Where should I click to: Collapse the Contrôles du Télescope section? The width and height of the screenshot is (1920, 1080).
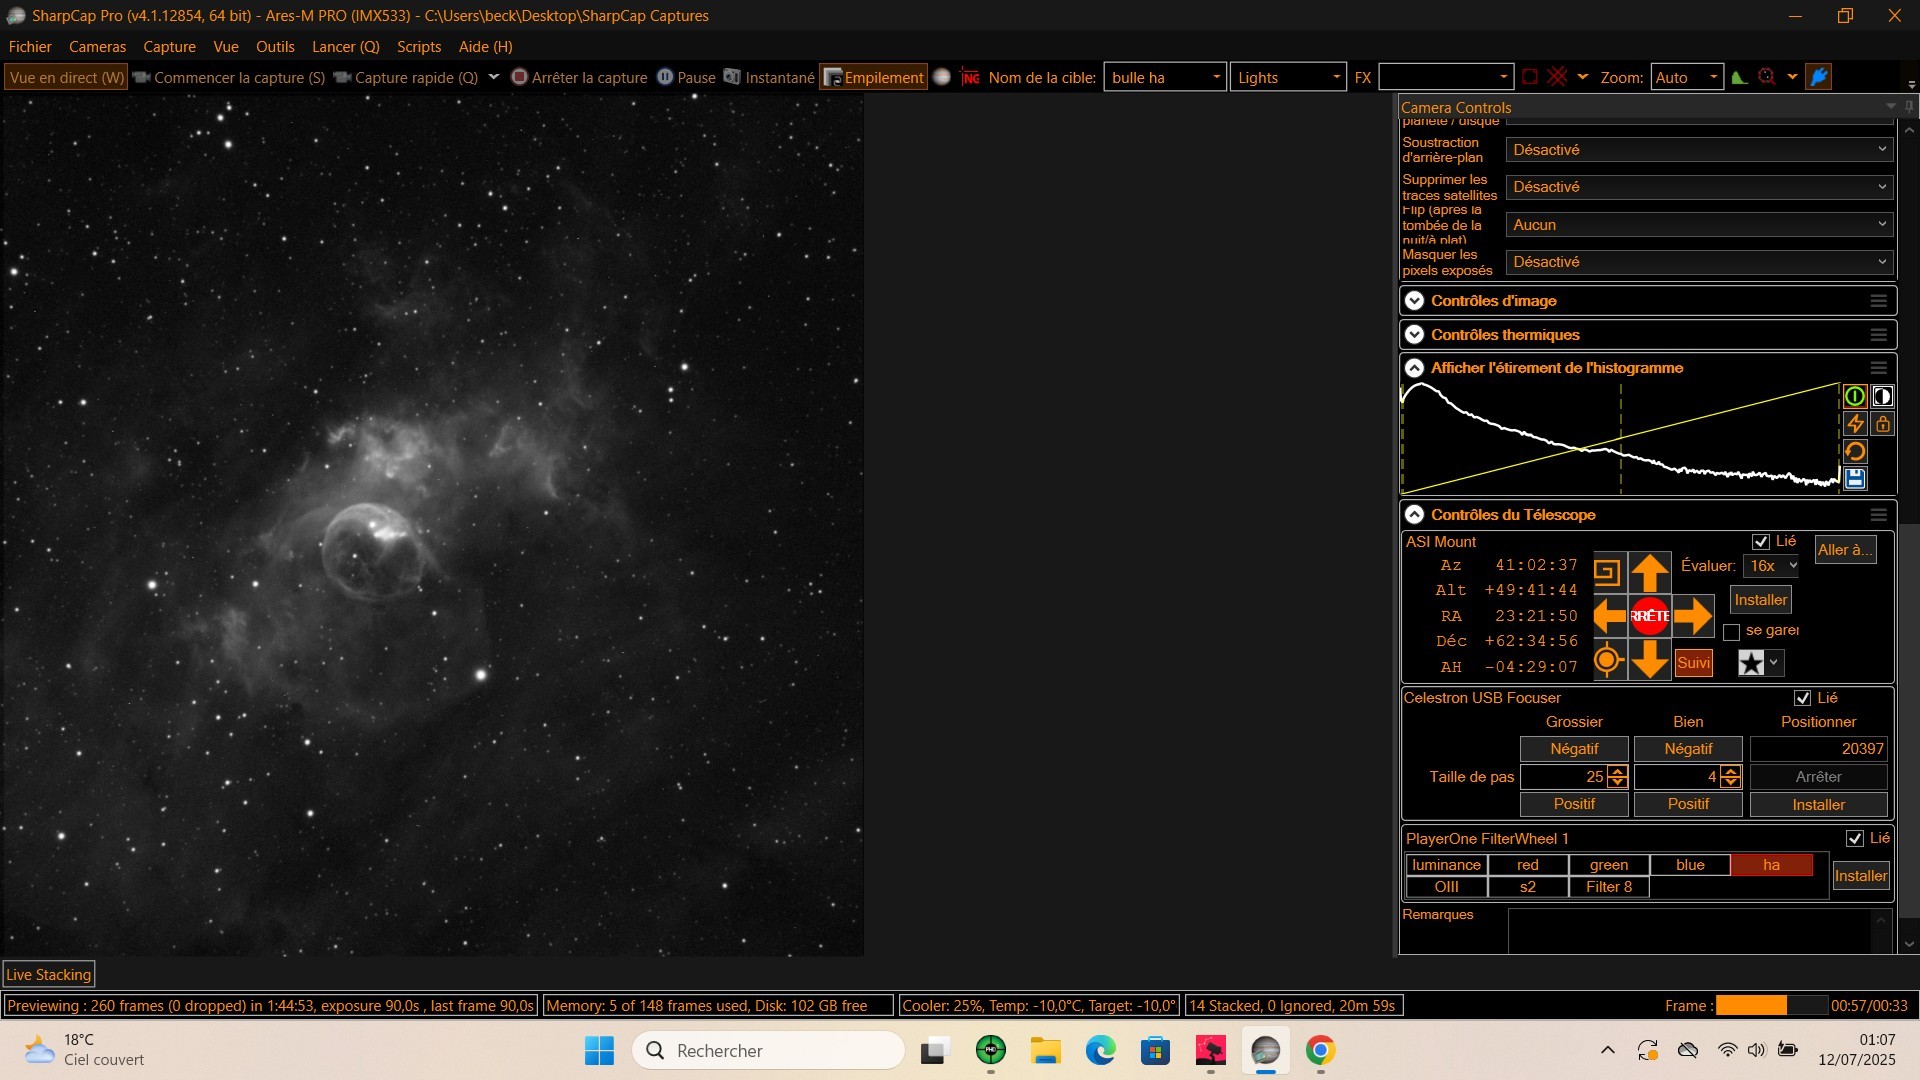click(1414, 515)
